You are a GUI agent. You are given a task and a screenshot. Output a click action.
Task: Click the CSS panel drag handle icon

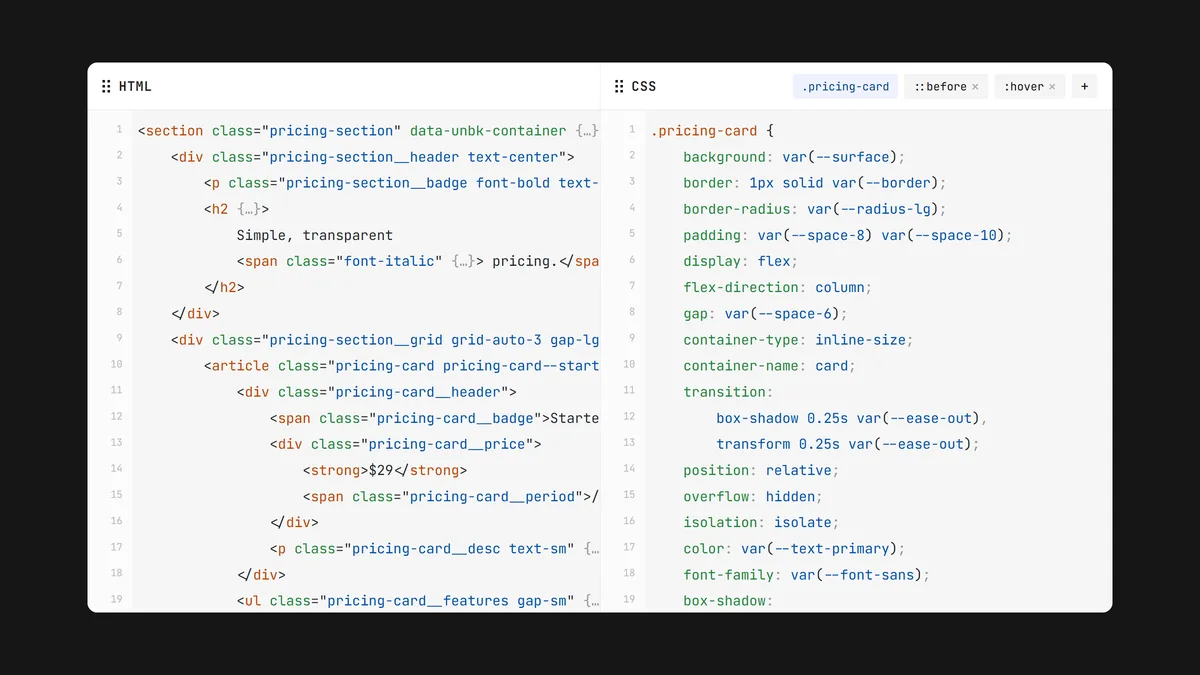click(619, 87)
